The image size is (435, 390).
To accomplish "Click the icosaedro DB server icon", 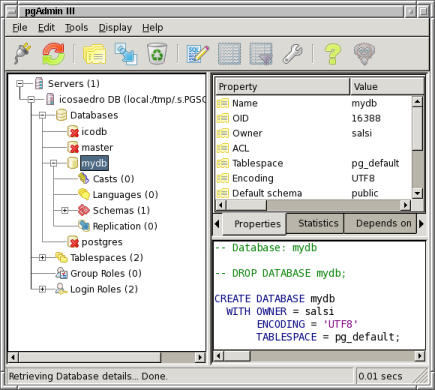I will (x=50, y=99).
